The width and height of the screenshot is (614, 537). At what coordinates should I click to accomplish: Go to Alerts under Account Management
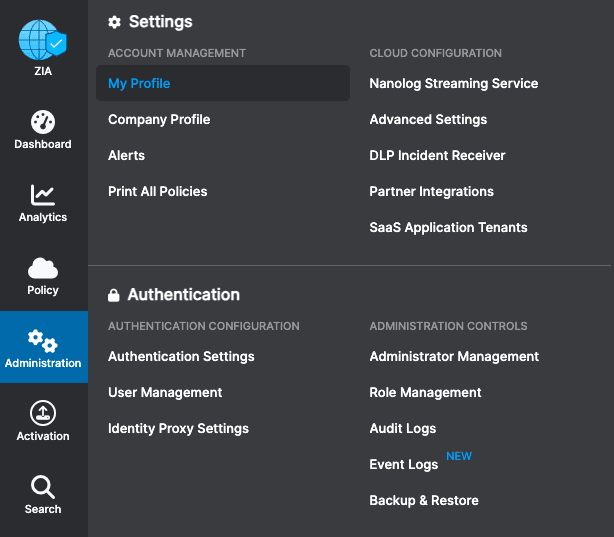coord(126,155)
